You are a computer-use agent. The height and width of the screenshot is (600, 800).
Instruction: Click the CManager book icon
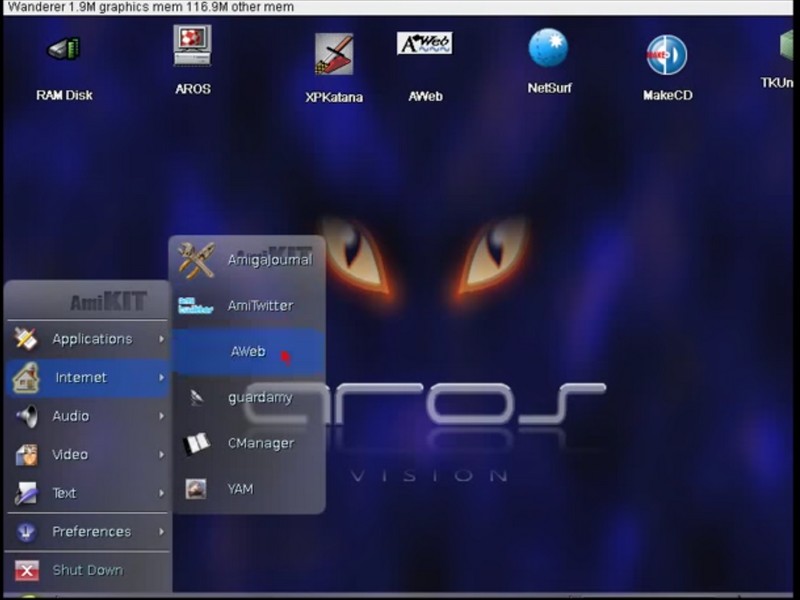point(196,444)
